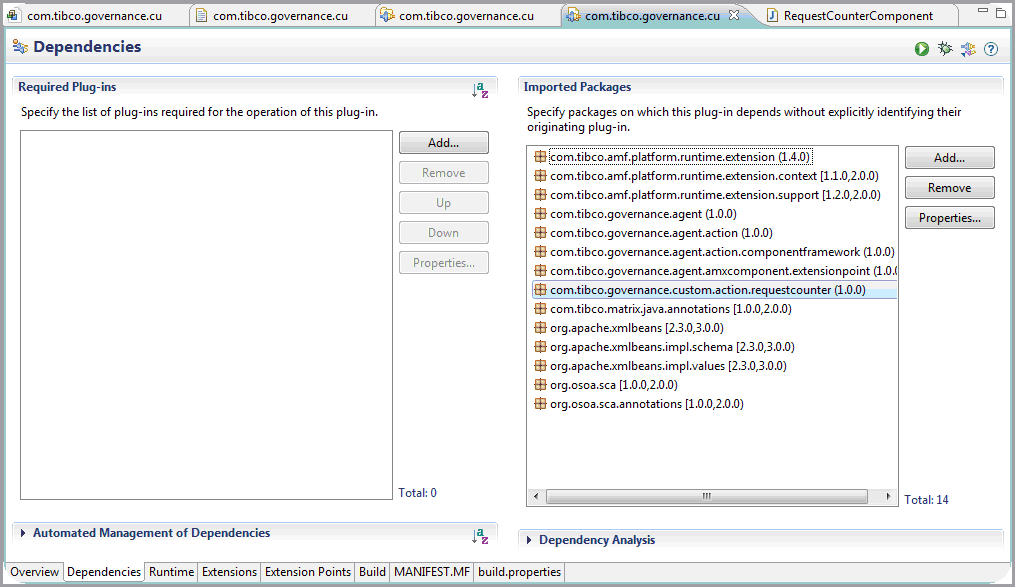Viewport: 1015px width, 587px height.
Task: Maximize the editor area
Action: [x=1001, y=12]
